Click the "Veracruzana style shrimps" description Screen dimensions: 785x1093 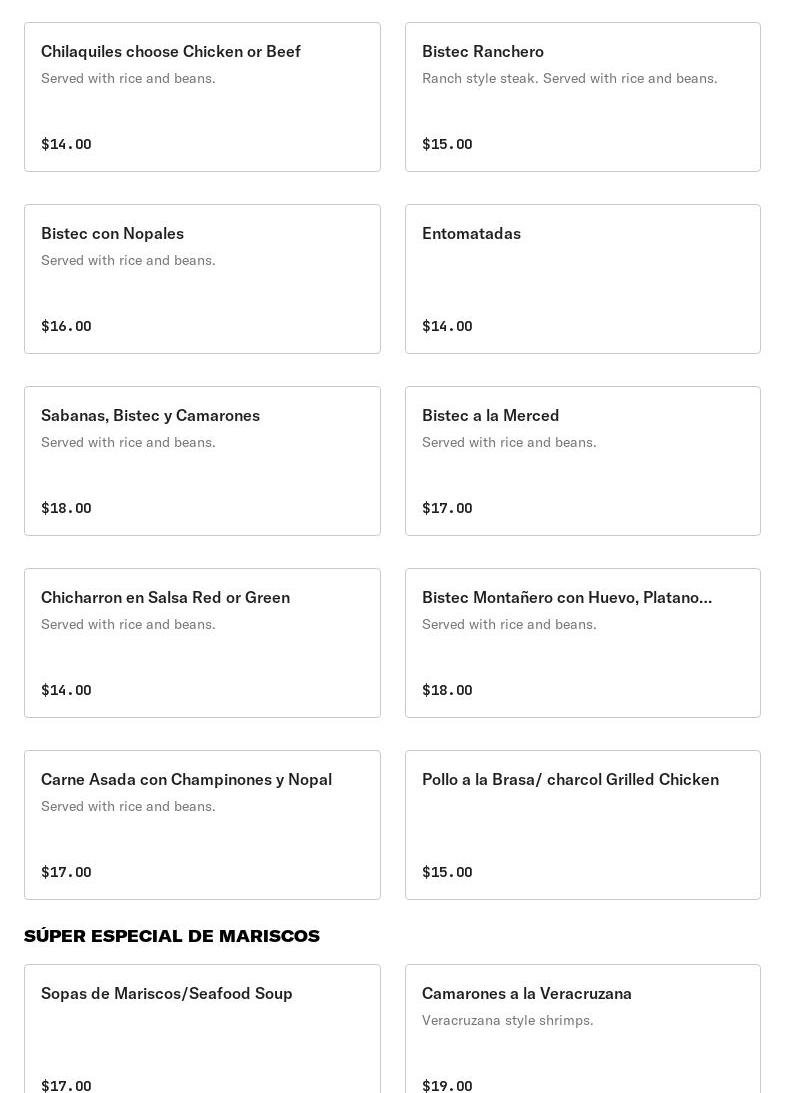tap(507, 1020)
